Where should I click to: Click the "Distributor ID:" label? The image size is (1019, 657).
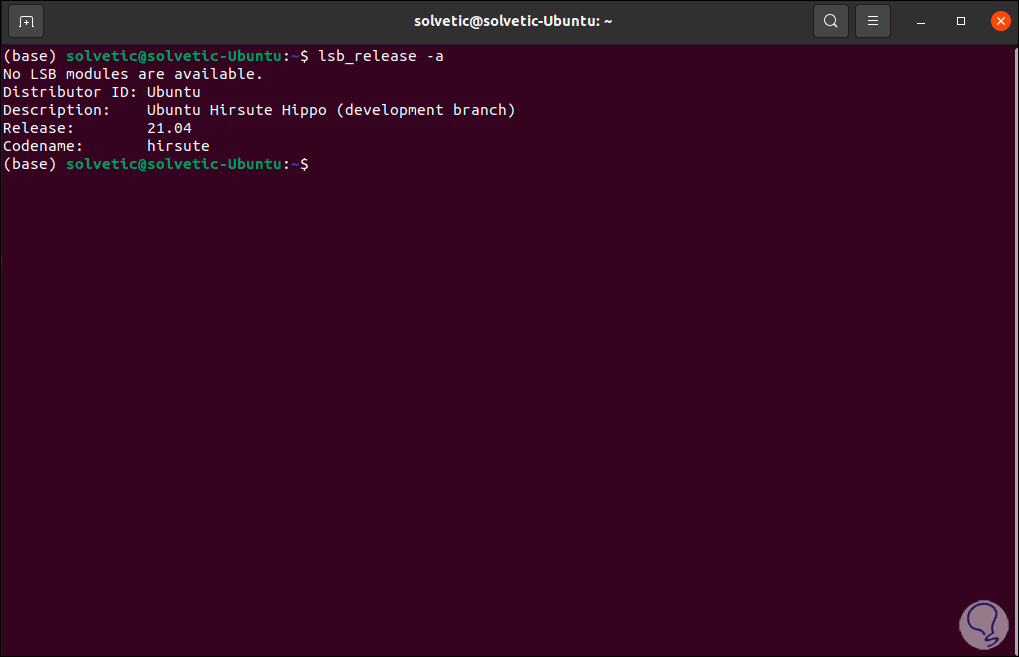(70, 92)
